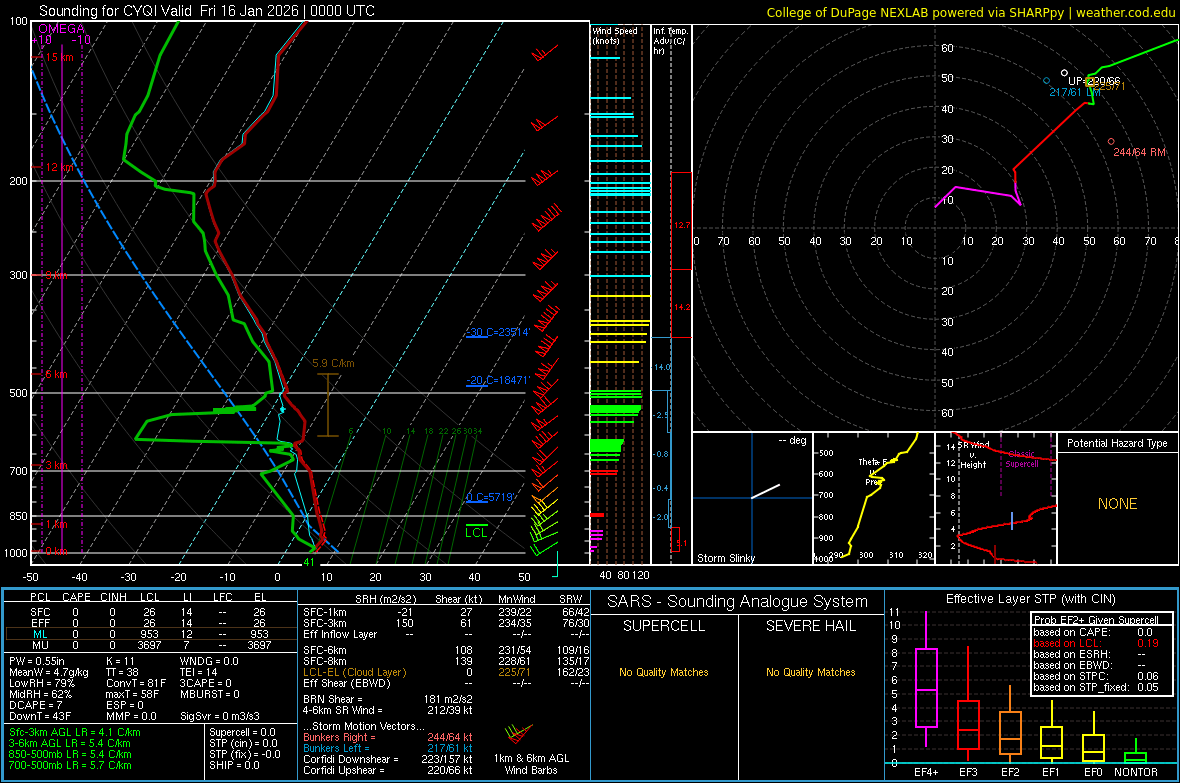Viewport: 1180px width, 783px height.
Task: Click the 'LCL-EL (Cloud Layer)' row
Action: 446,672
